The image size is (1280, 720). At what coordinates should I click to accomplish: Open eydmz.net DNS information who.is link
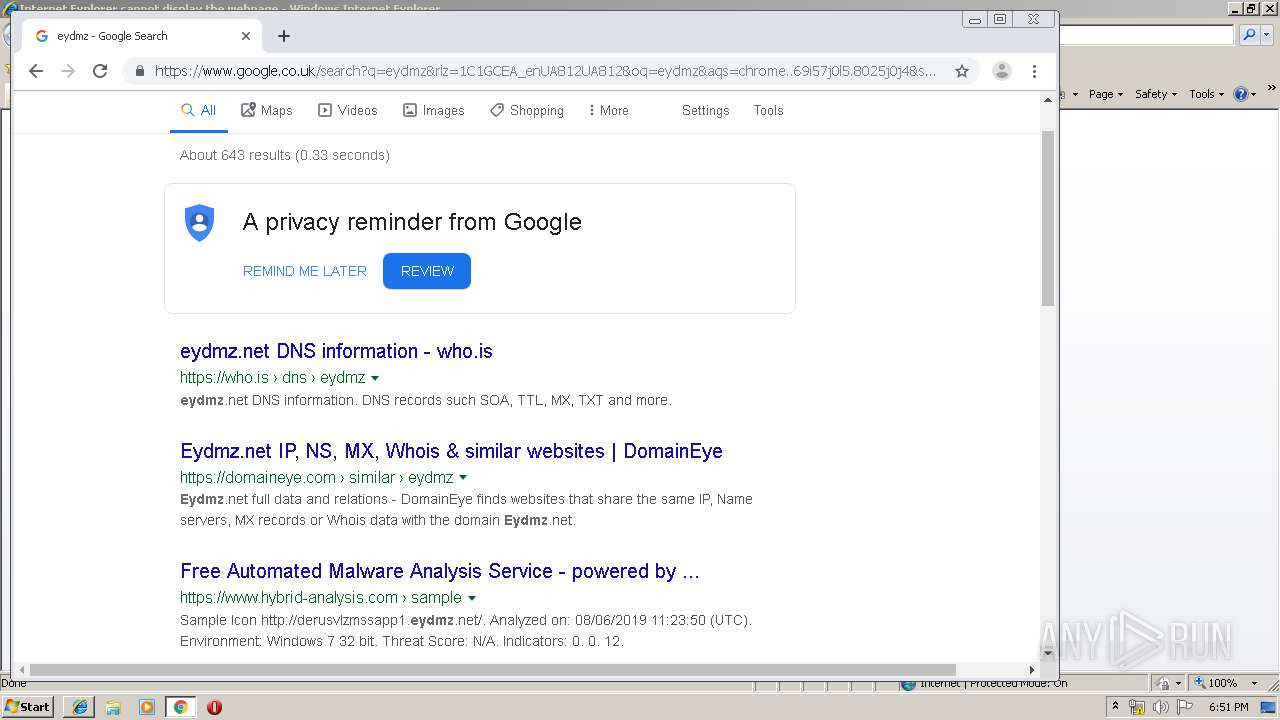pos(336,351)
